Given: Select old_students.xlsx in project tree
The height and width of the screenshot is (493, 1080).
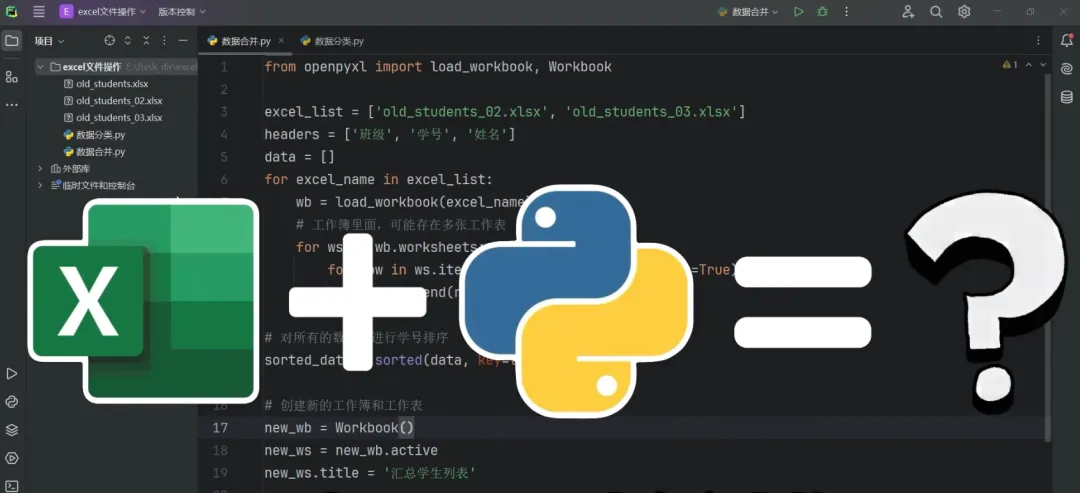Looking at the screenshot, I should tap(112, 84).
